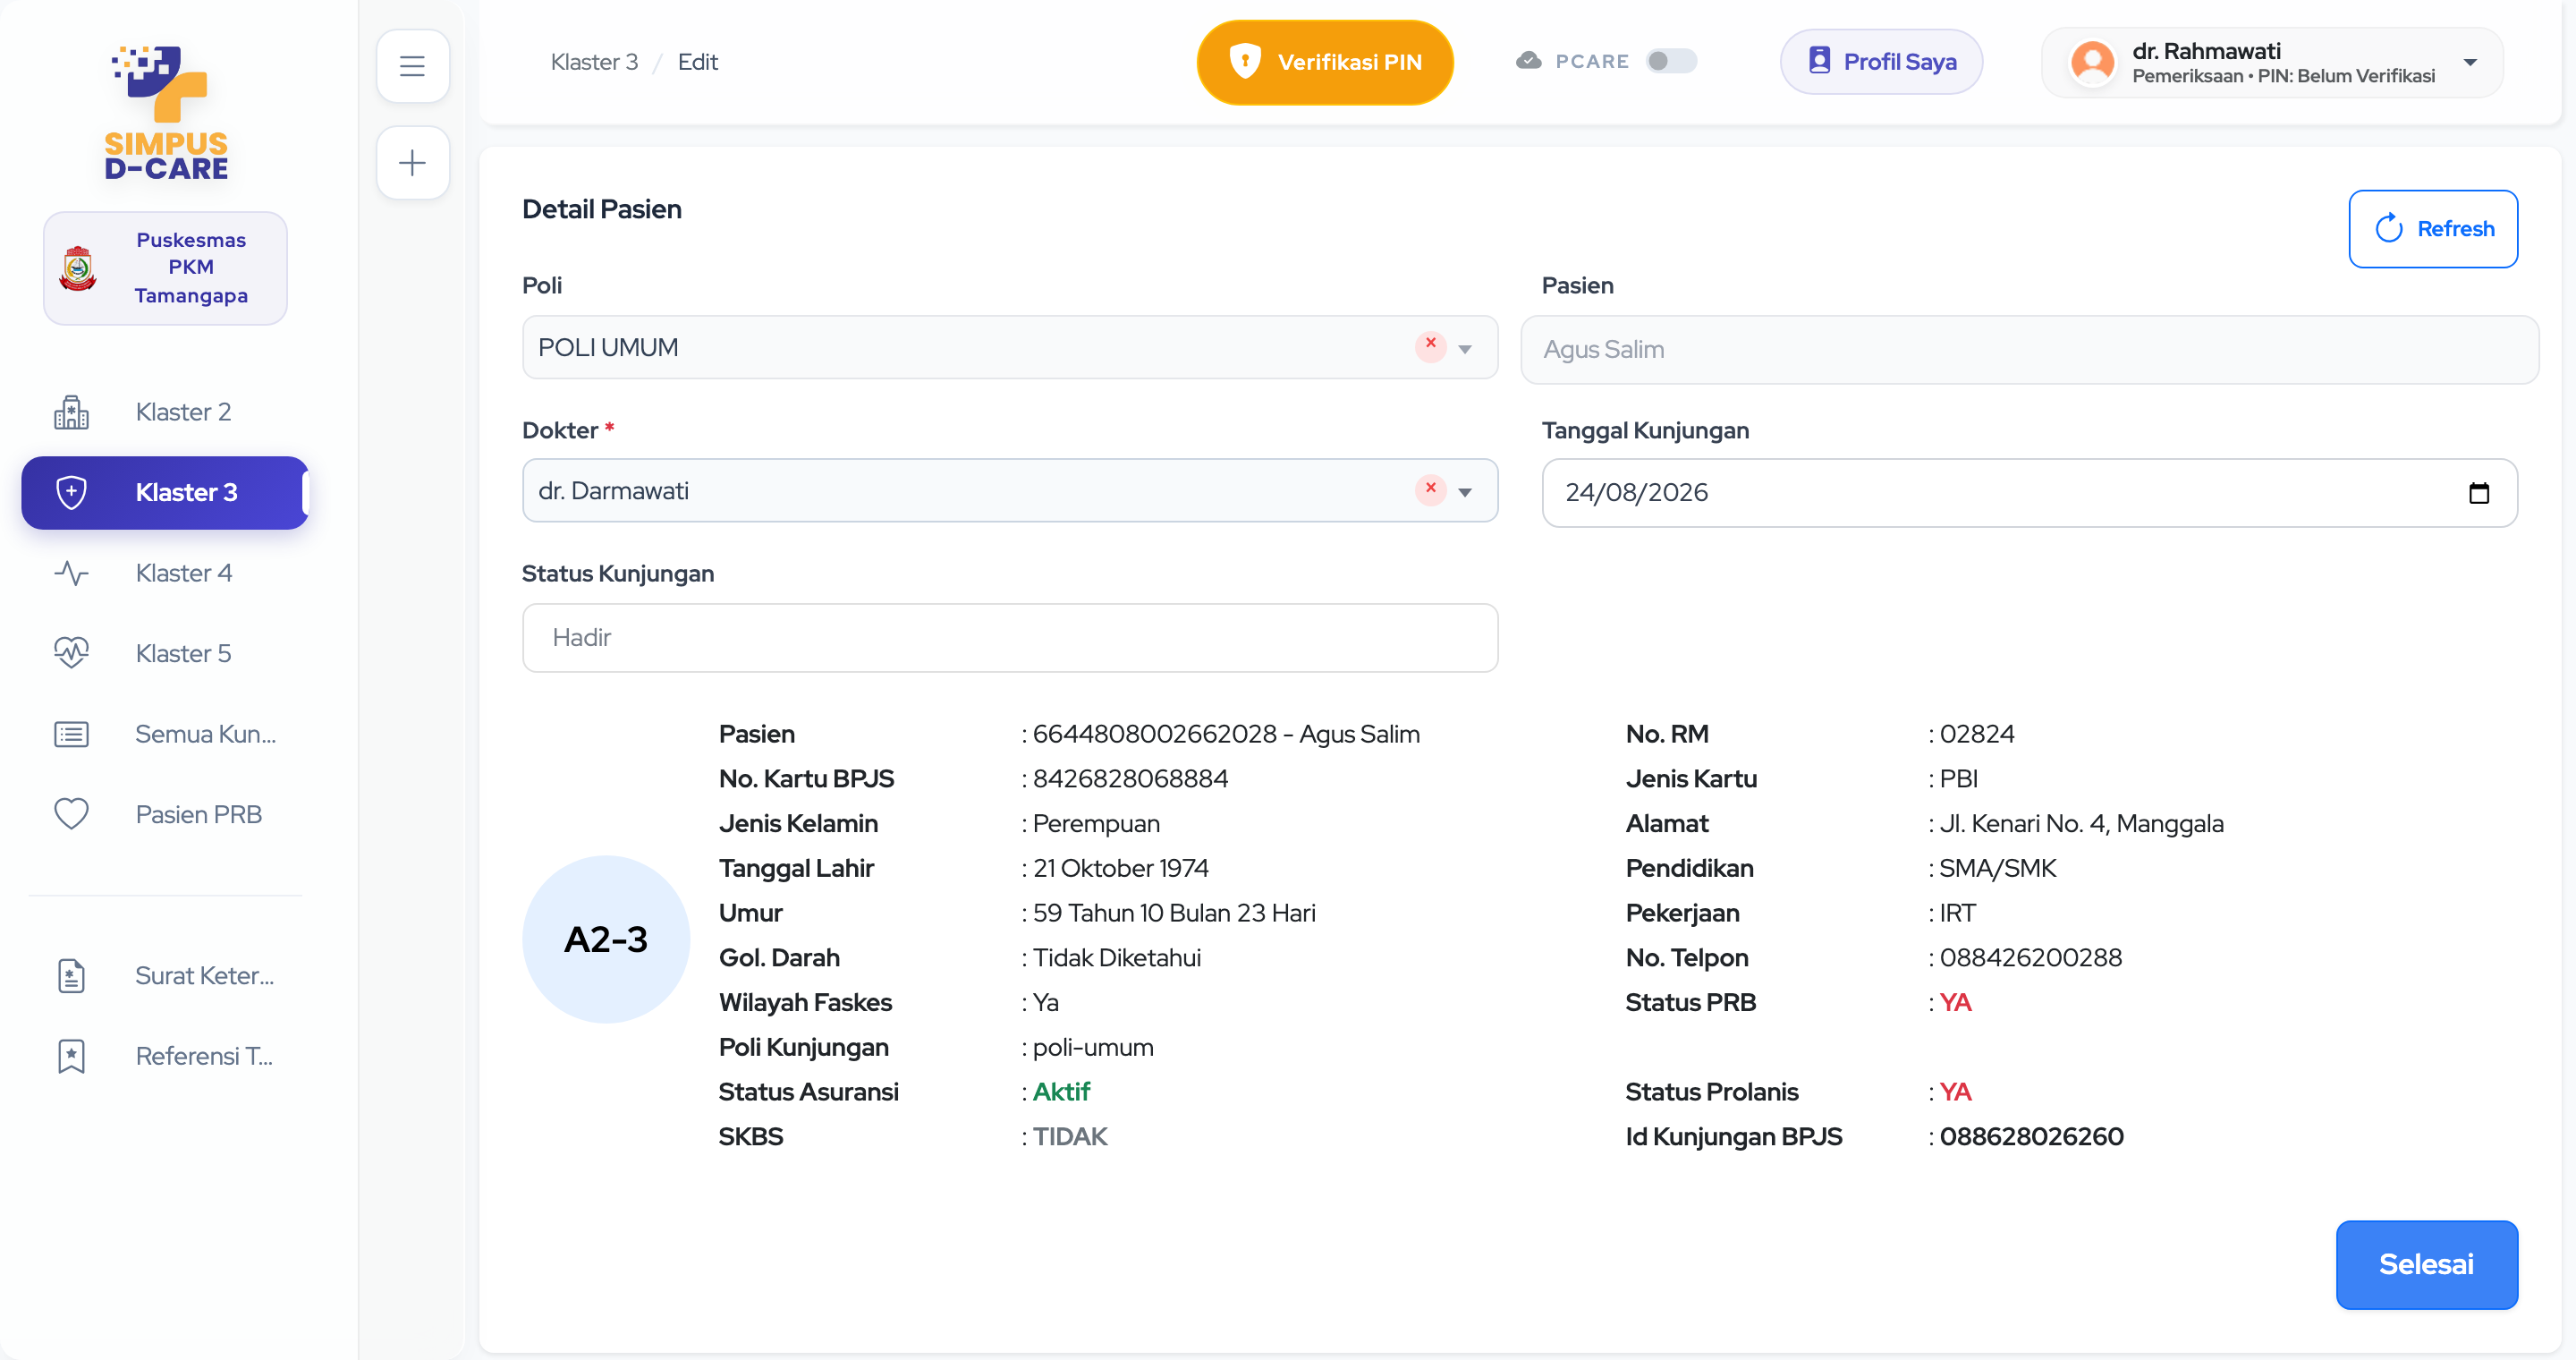Click the Verifikasi PIN button
Image resolution: width=2576 pixels, height=1360 pixels.
[1325, 62]
